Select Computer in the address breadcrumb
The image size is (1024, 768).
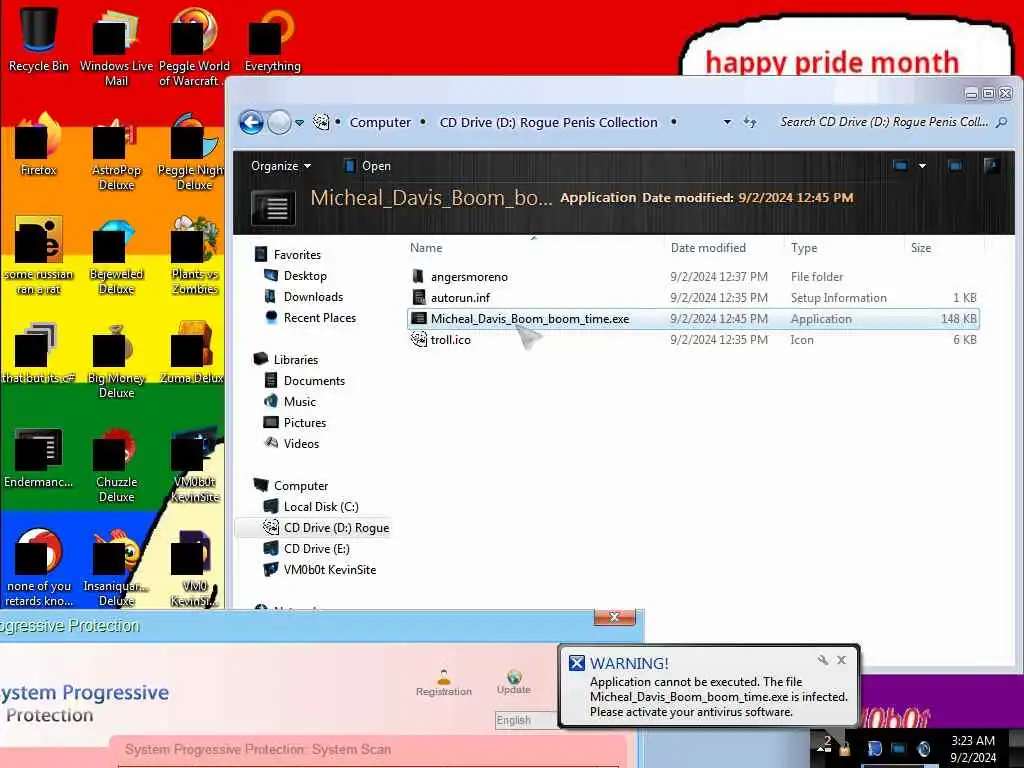point(380,122)
